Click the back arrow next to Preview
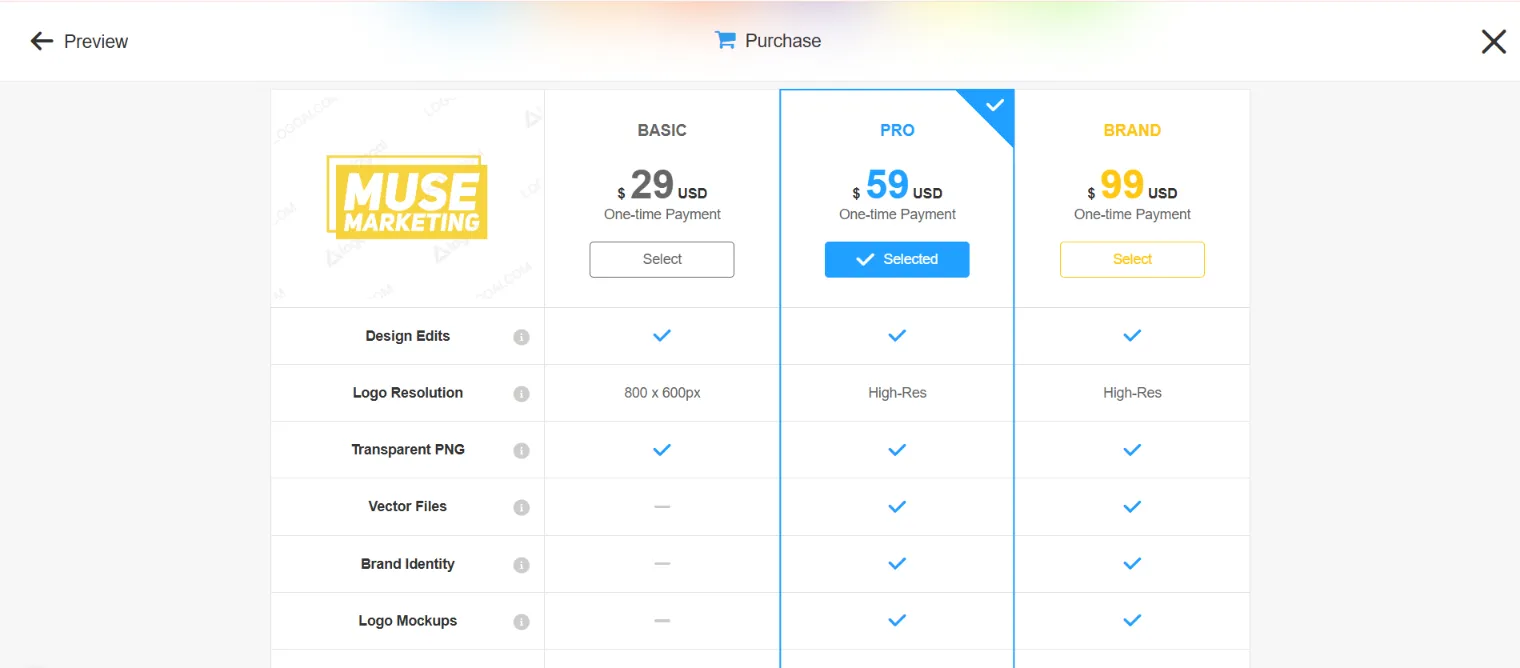The image size is (1520, 668). point(41,41)
